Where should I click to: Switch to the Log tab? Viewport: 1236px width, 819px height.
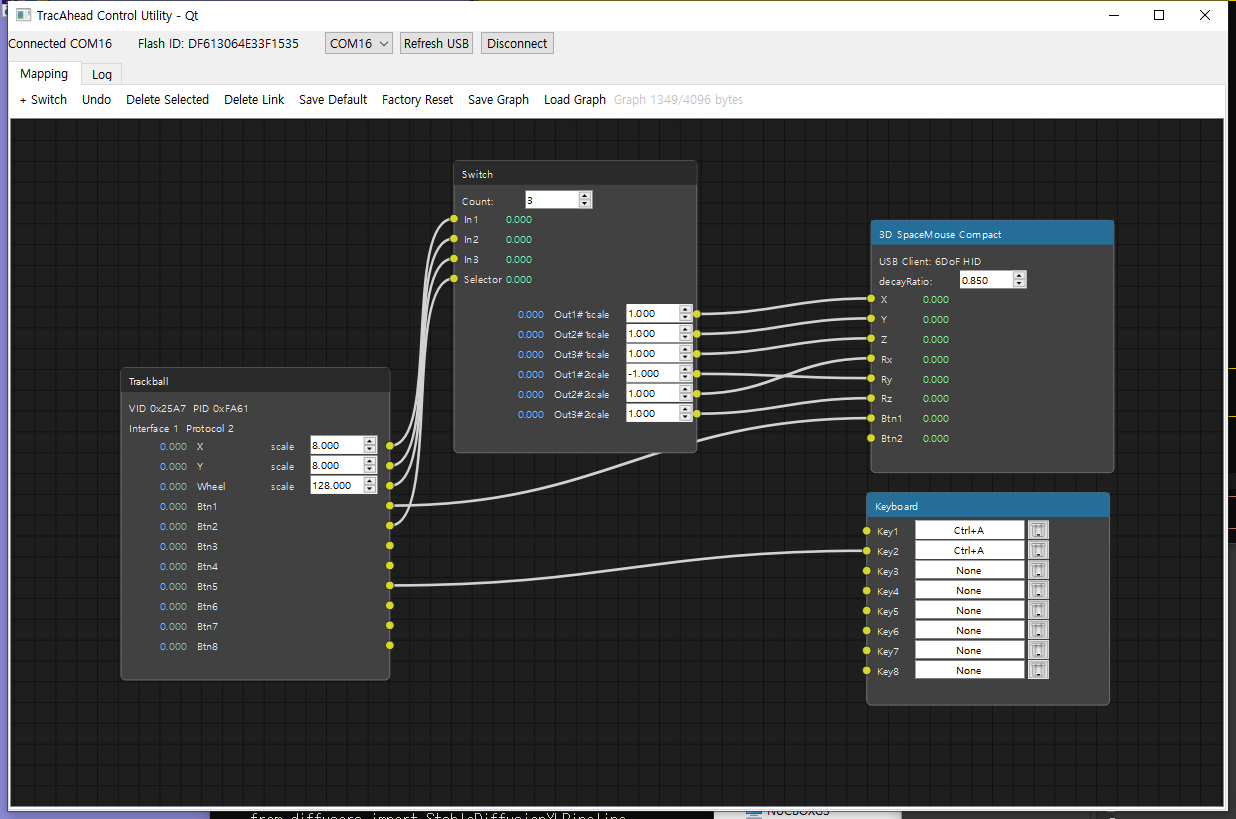tap(102, 74)
